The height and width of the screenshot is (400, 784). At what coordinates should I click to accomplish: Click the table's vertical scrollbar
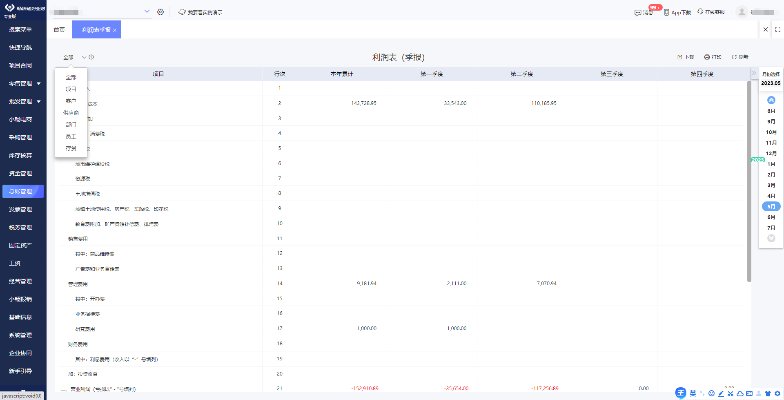point(750,180)
